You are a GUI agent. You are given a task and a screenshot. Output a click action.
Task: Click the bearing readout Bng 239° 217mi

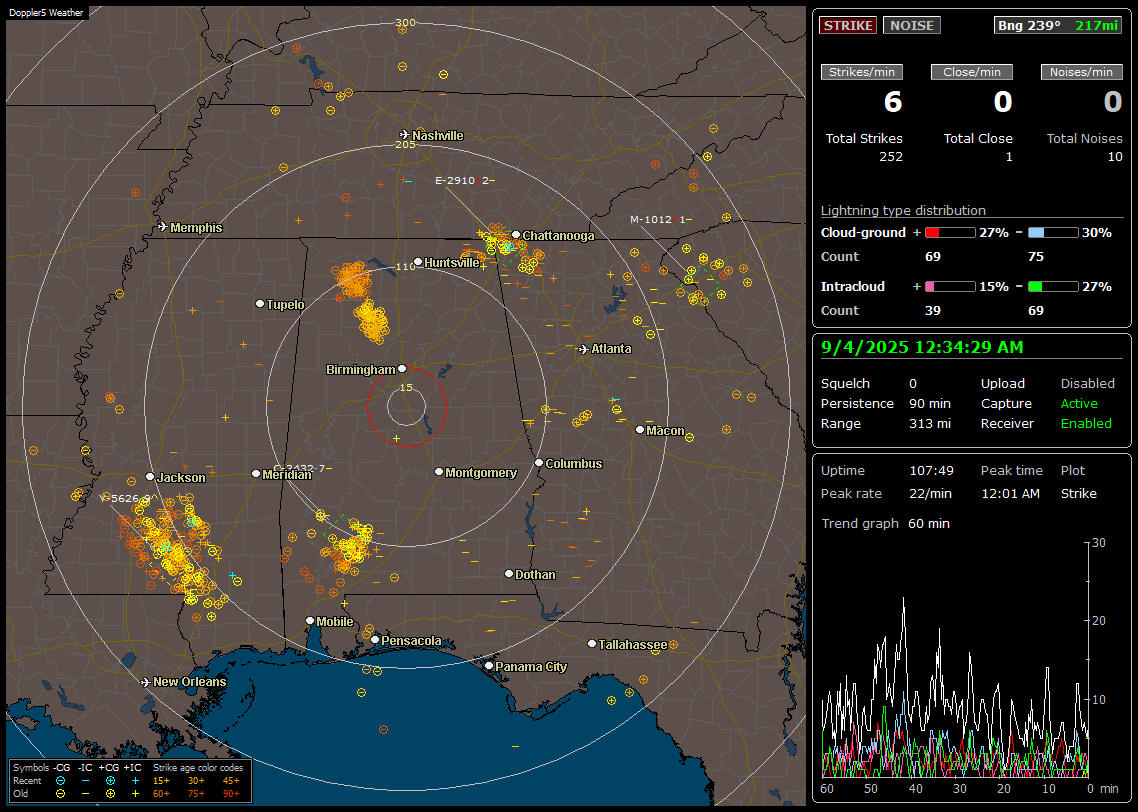point(1058,25)
